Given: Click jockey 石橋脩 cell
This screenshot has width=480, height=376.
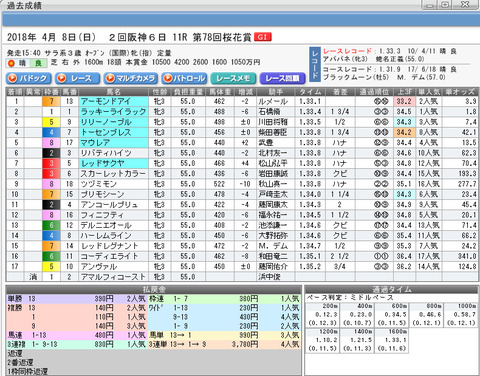Looking at the screenshot, I should (275, 112).
